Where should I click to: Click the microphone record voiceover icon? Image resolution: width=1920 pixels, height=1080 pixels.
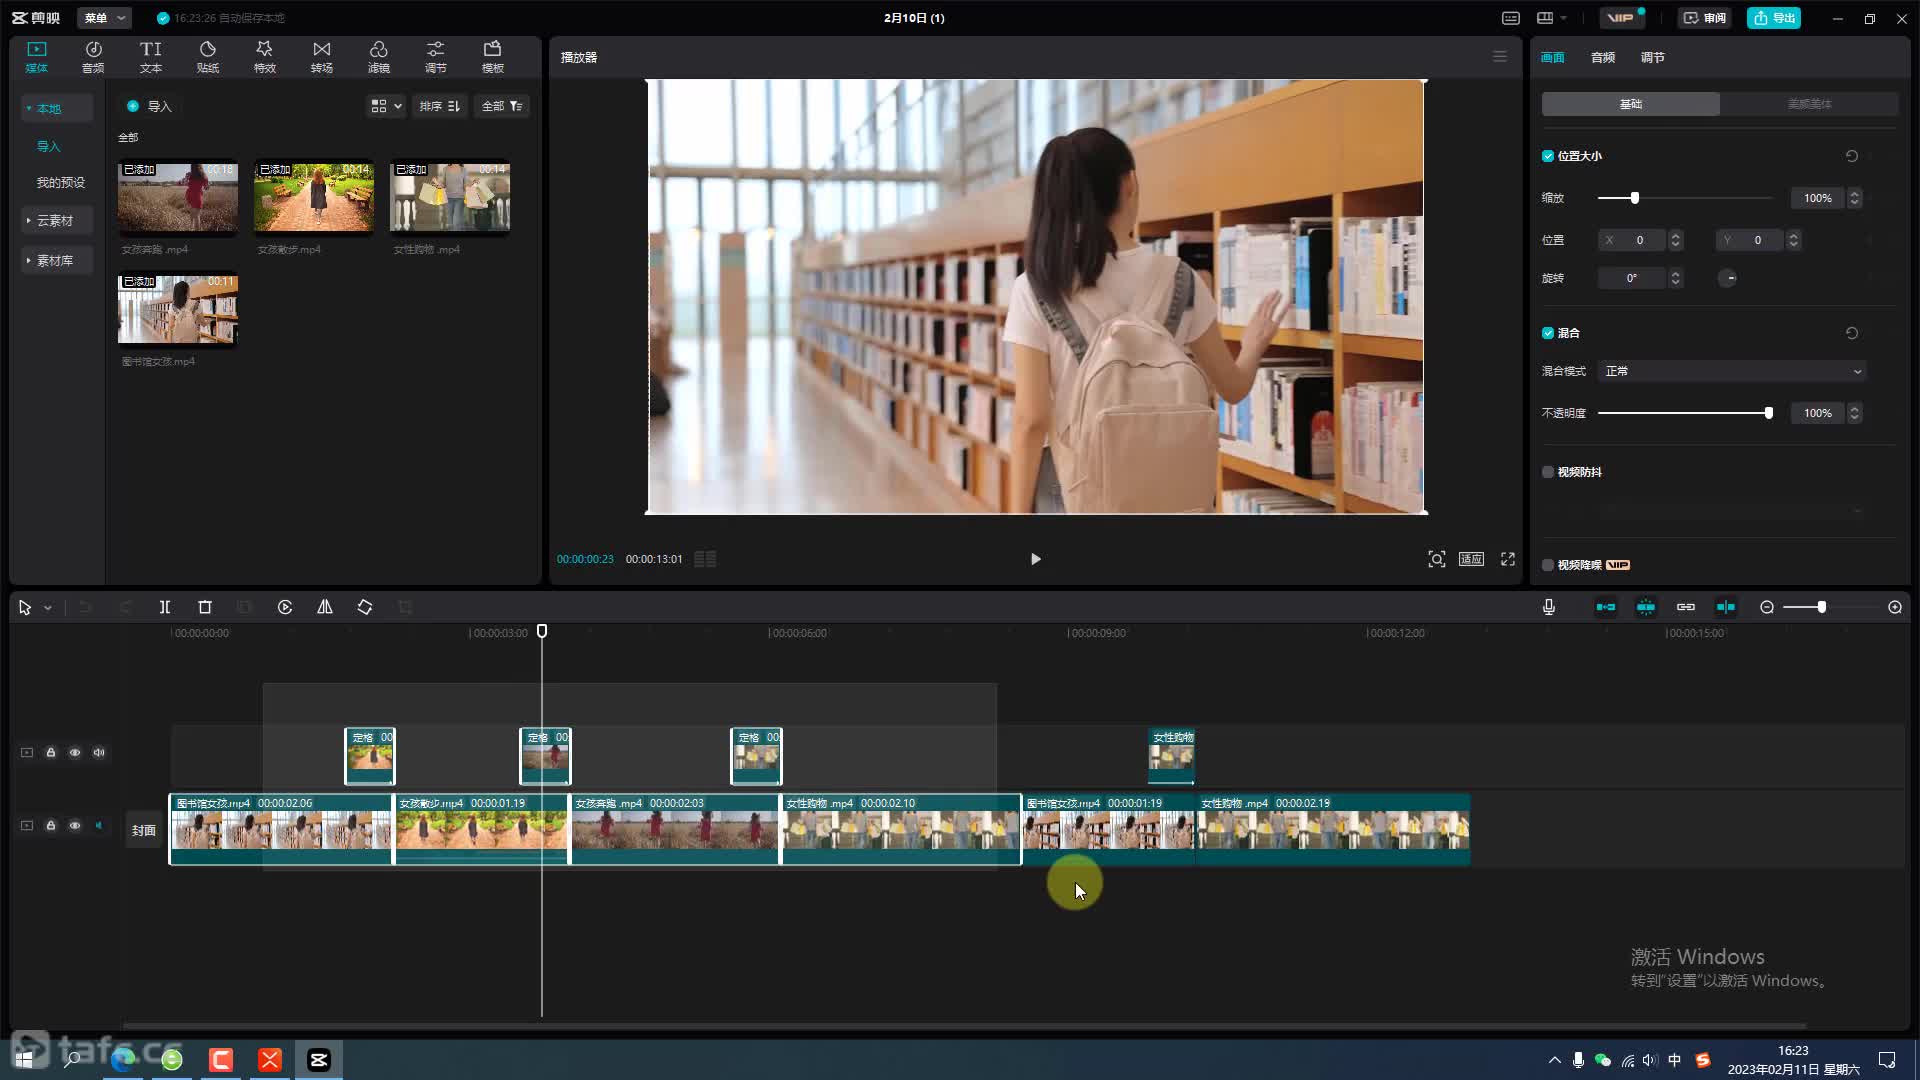[x=1549, y=607]
